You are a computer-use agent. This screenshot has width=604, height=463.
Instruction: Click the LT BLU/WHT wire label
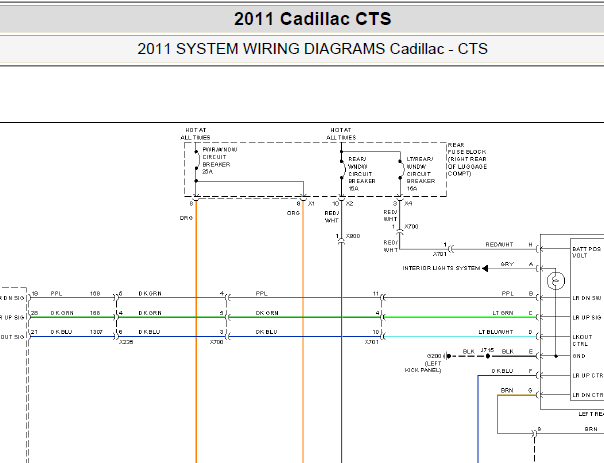495,332
